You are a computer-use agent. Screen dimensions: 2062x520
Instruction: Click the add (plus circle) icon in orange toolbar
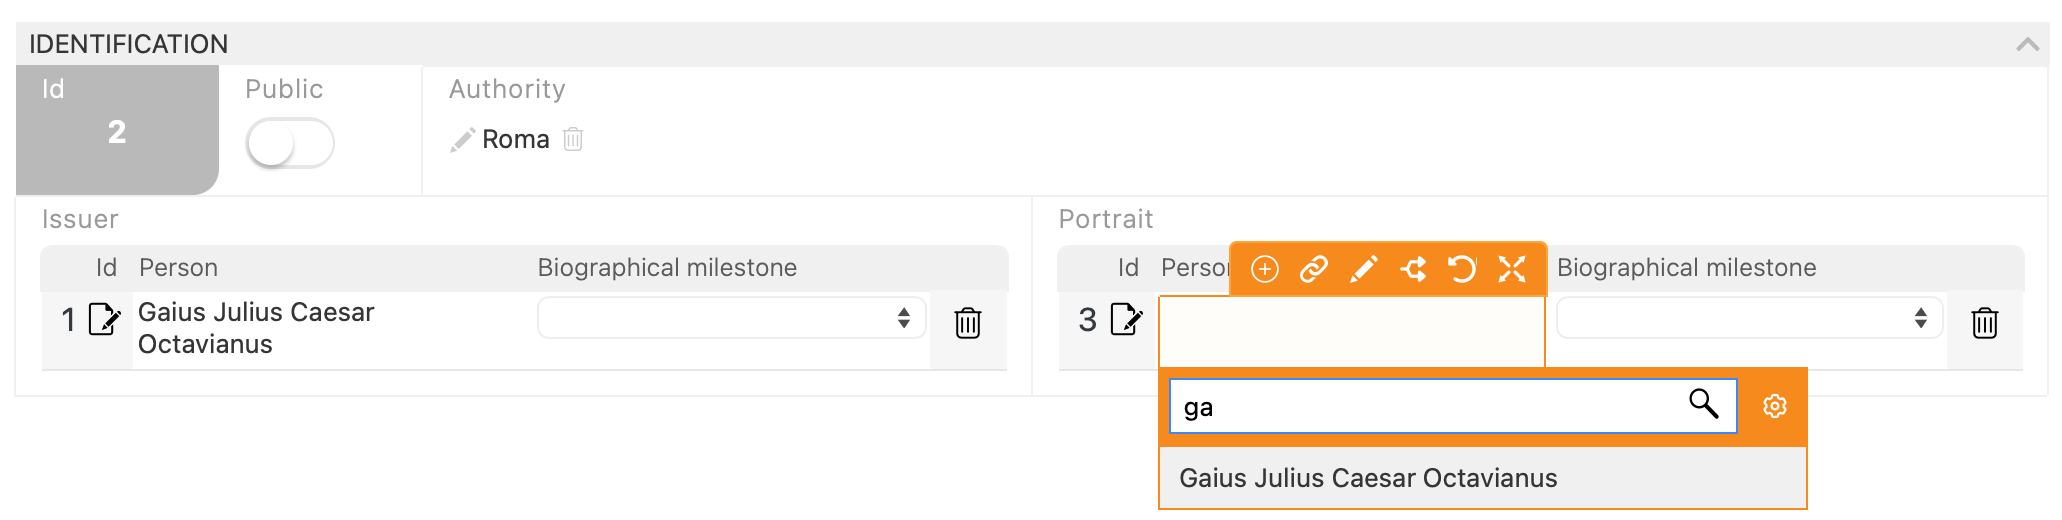click(x=1265, y=269)
